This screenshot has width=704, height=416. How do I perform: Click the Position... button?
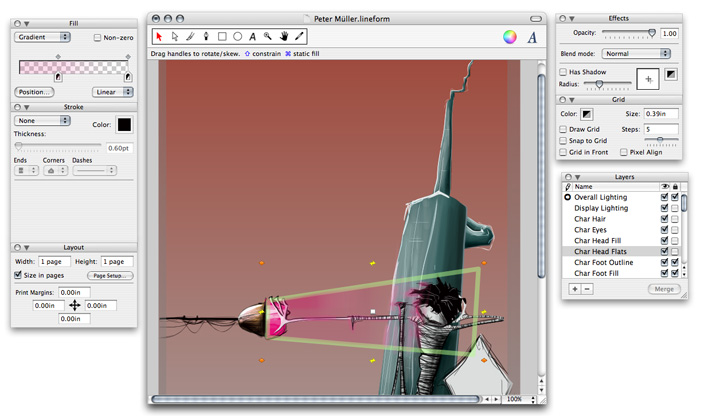point(34,92)
